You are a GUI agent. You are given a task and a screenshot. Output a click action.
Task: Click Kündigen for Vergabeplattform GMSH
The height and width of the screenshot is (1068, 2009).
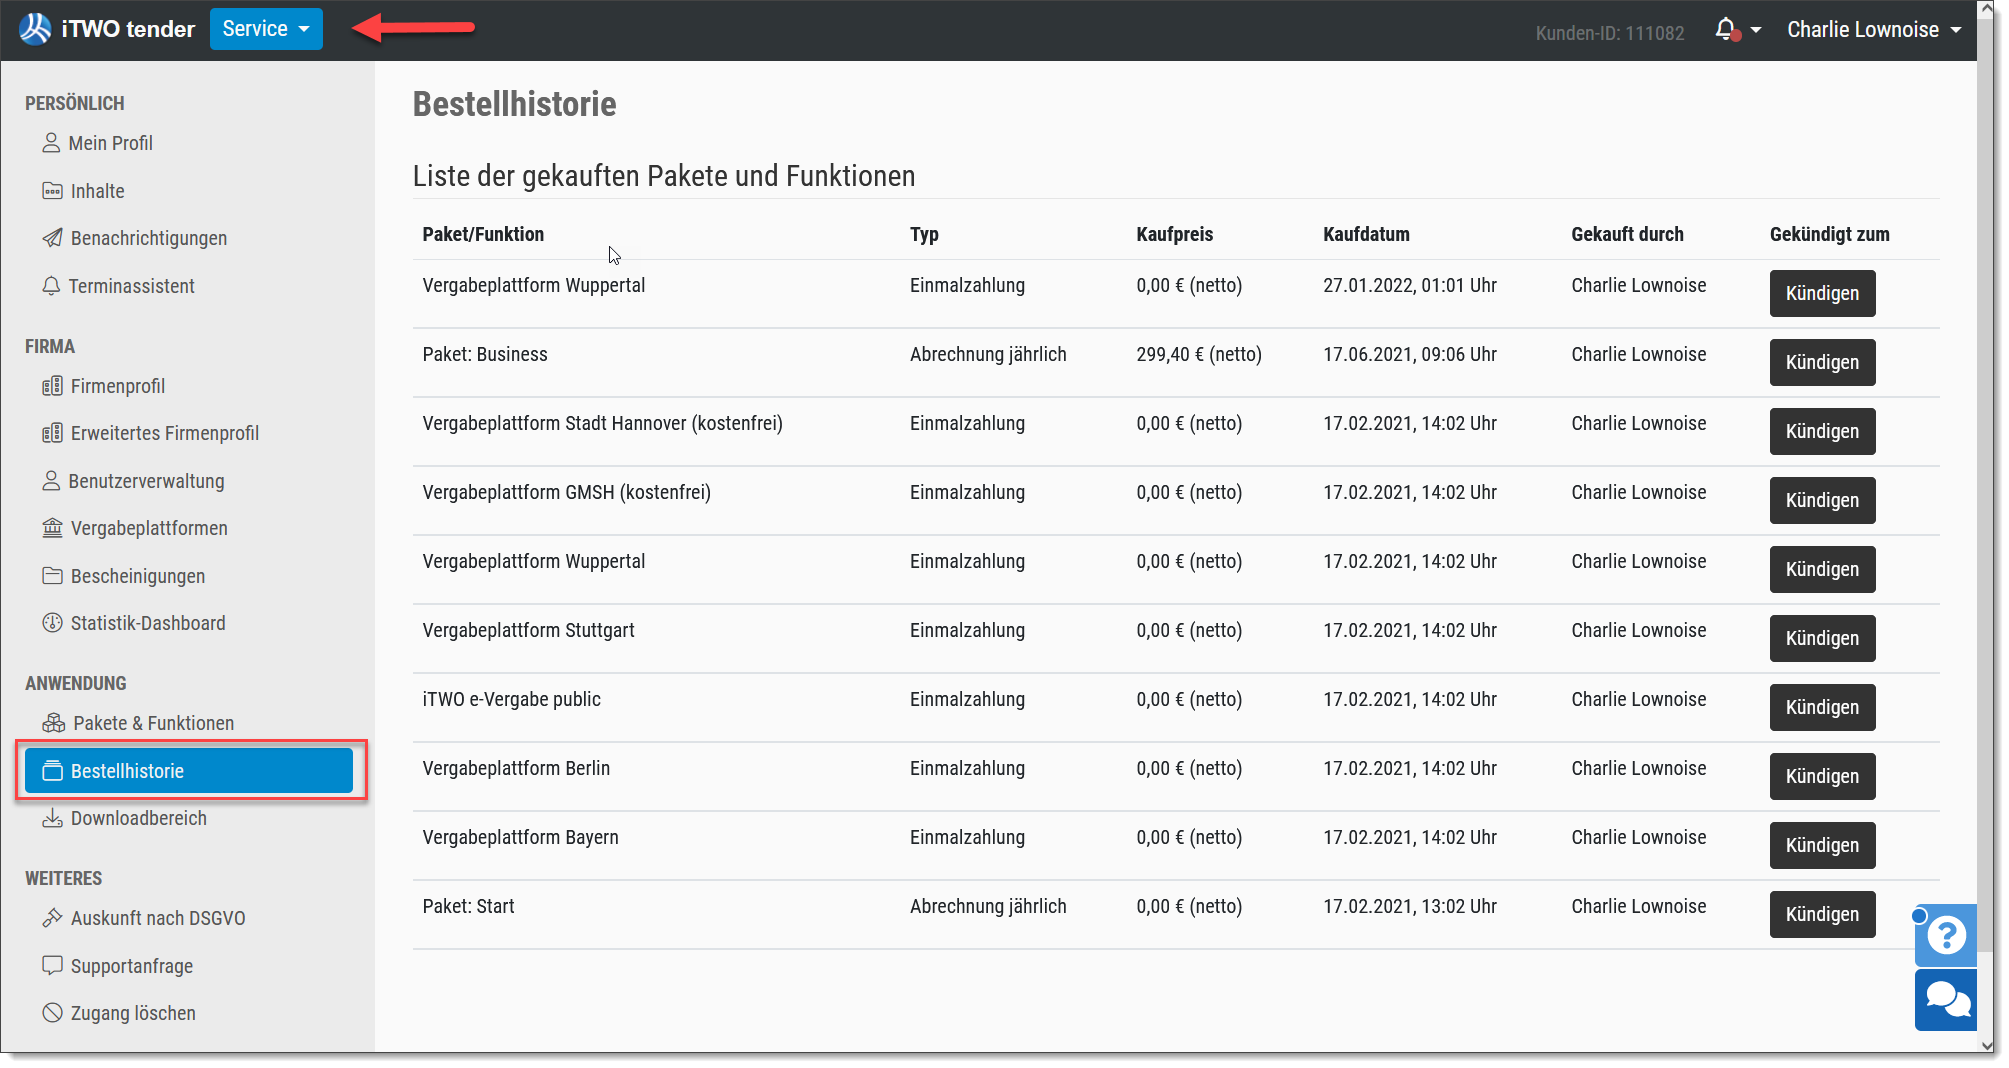point(1822,500)
